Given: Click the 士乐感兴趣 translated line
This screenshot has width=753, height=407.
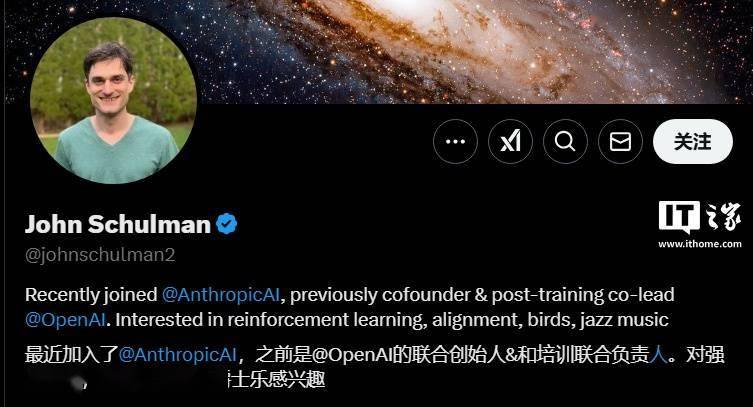Looking at the screenshot, I should (x=278, y=380).
